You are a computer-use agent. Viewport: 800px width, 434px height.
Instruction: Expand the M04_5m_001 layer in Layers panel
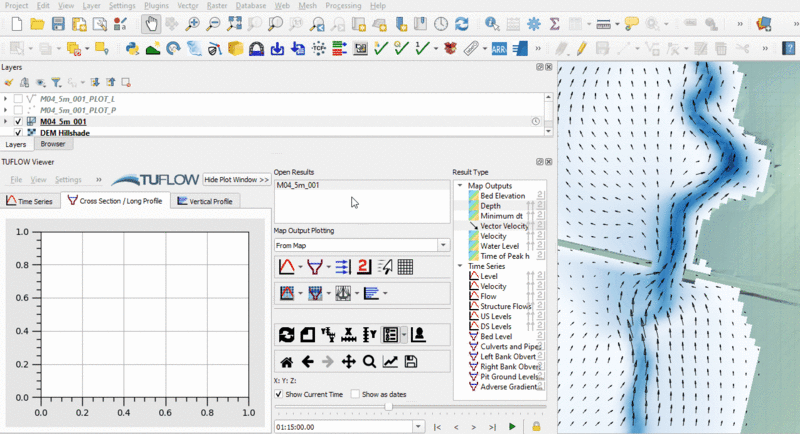6,121
